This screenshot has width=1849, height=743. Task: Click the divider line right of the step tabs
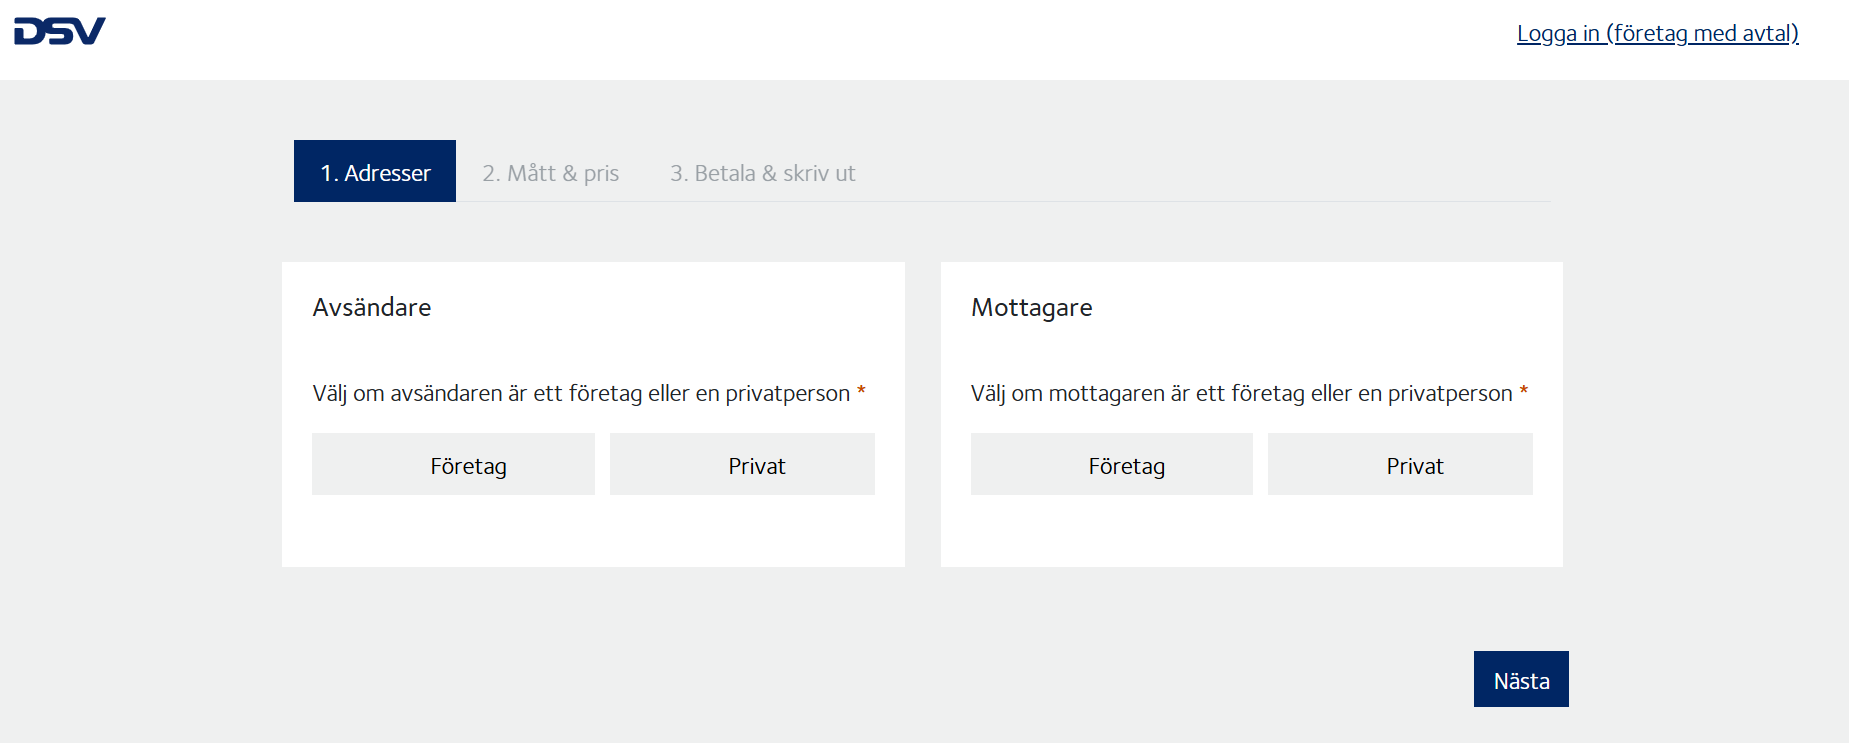click(x=1200, y=201)
